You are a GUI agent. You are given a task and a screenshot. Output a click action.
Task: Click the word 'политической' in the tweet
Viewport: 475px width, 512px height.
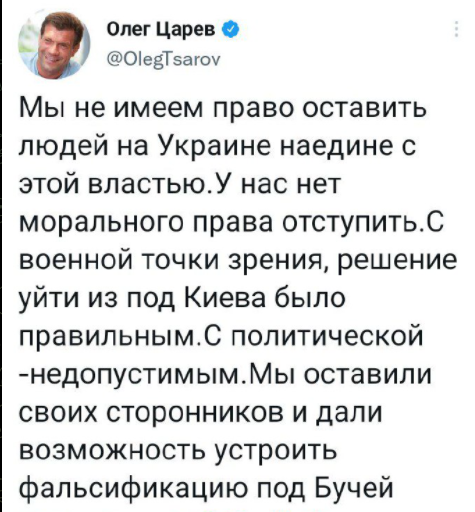coord(326,336)
